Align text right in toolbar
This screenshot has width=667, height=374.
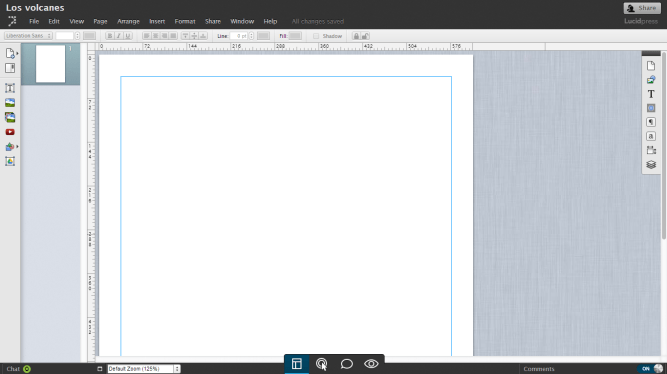164,36
